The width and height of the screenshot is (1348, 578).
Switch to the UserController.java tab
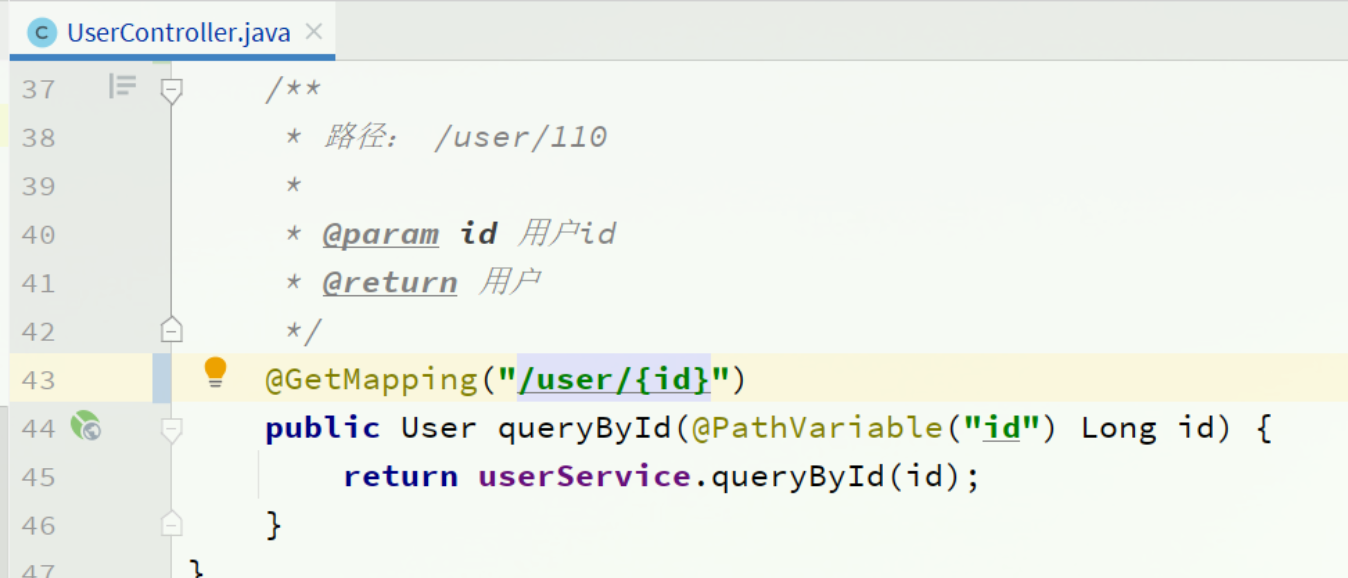click(x=178, y=33)
